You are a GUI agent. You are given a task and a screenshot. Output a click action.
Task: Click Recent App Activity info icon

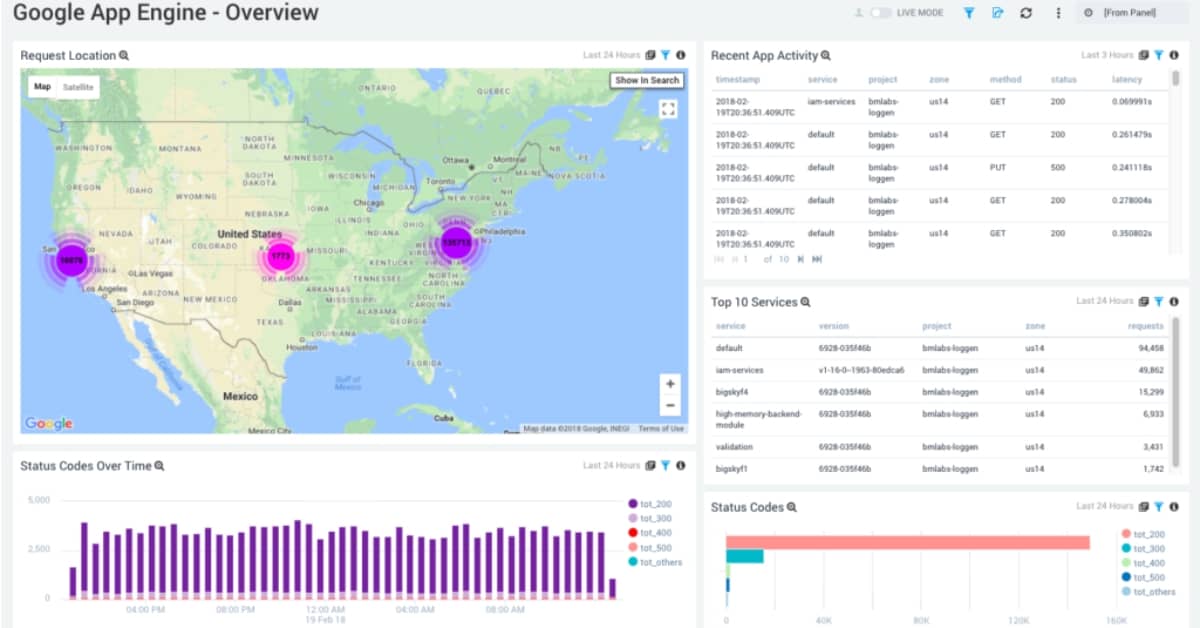point(1174,56)
